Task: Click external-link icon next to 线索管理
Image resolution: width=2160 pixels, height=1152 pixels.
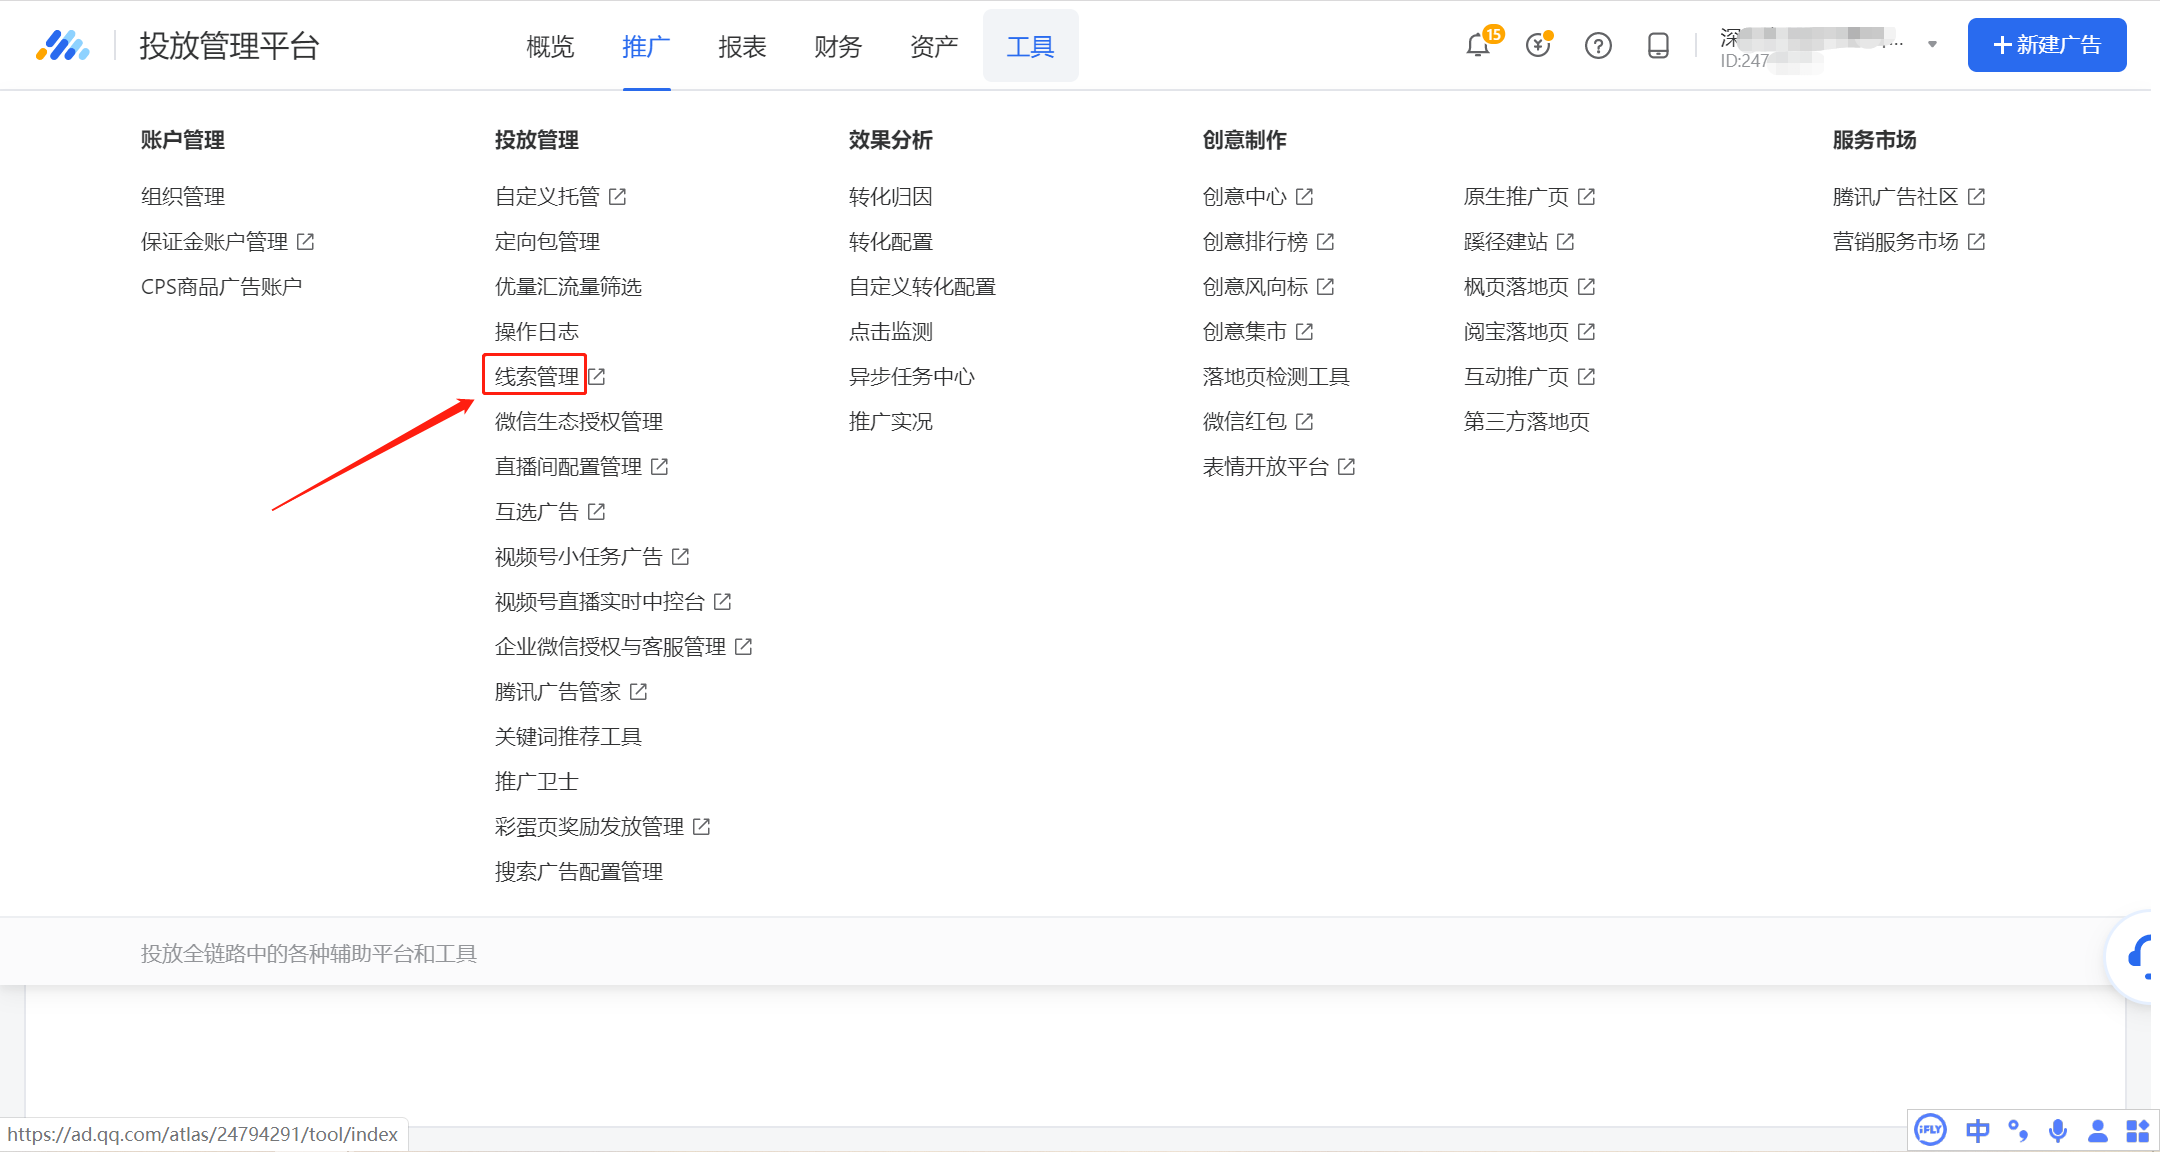Action: point(597,376)
